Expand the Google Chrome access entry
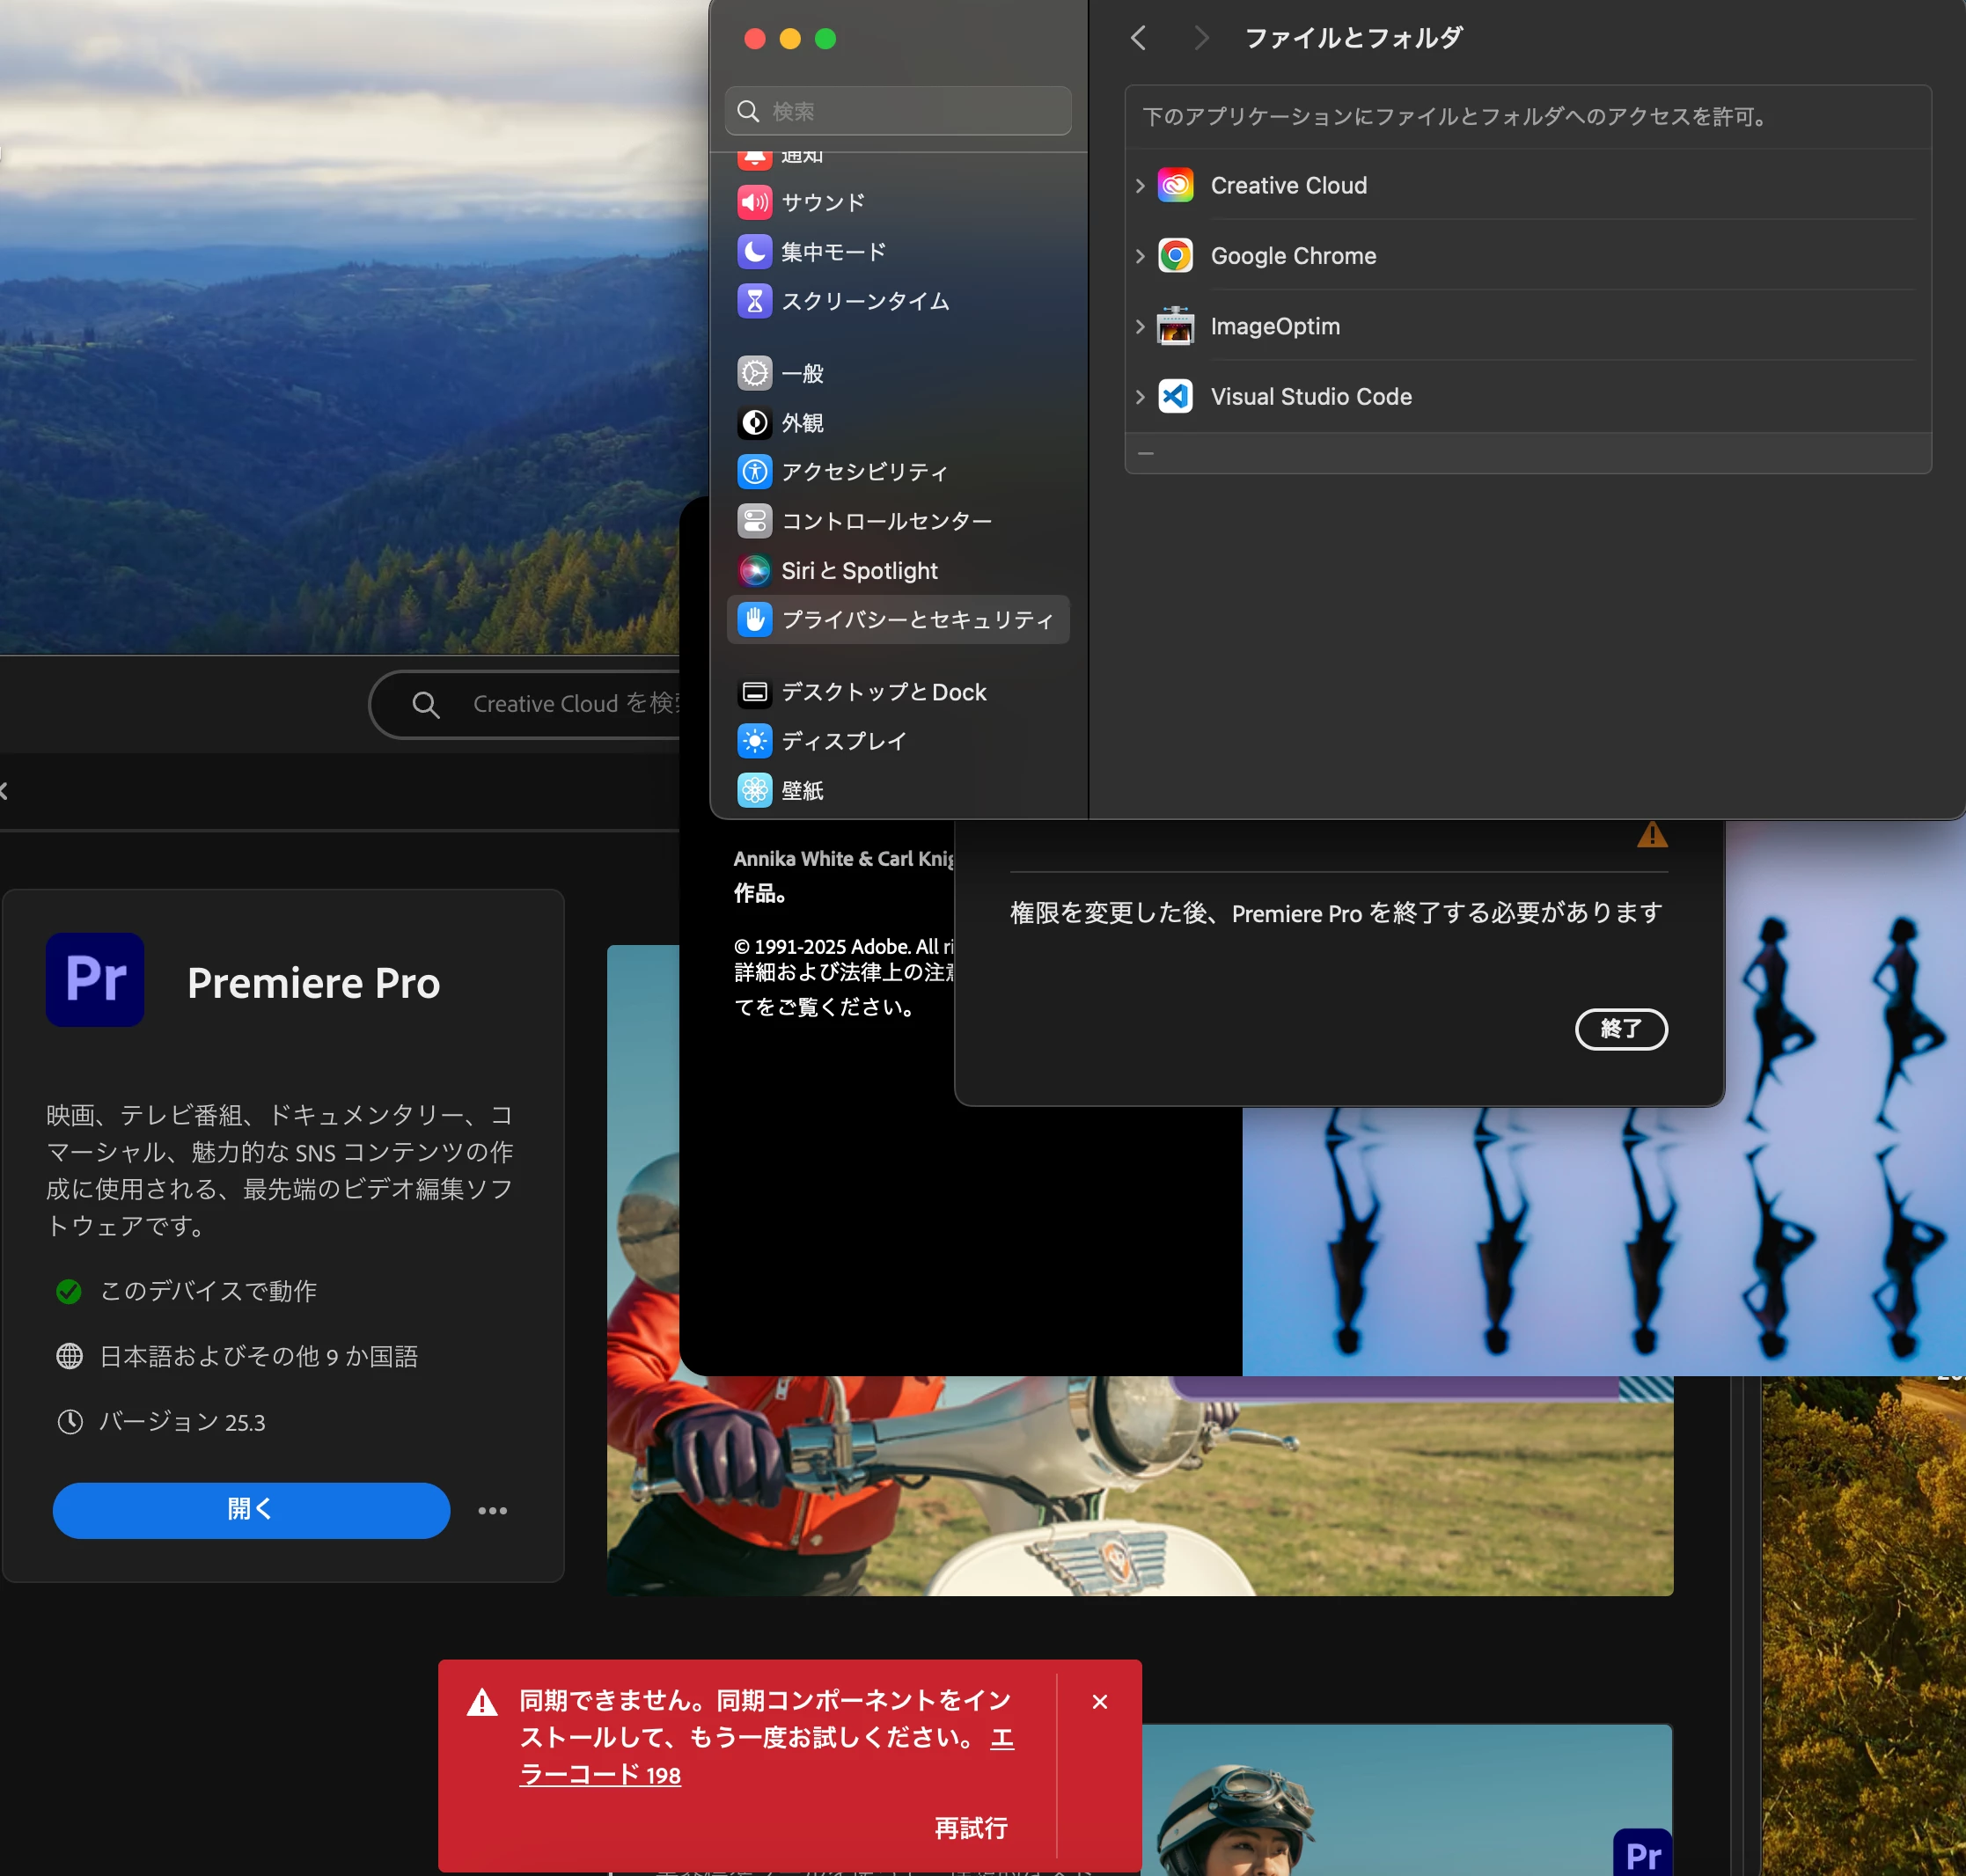1966x1876 pixels. pos(1140,256)
